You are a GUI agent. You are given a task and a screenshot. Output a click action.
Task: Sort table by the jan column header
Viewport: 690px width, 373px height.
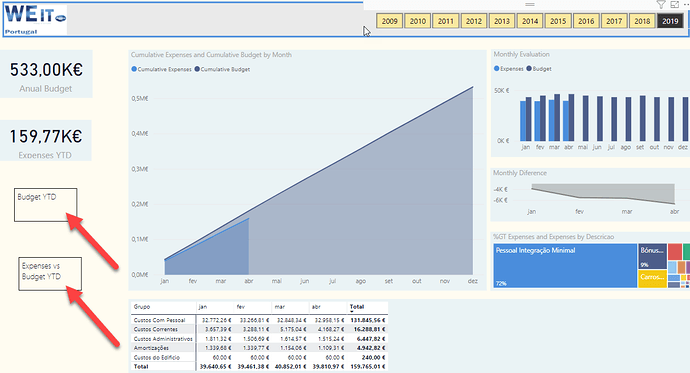tap(202, 307)
